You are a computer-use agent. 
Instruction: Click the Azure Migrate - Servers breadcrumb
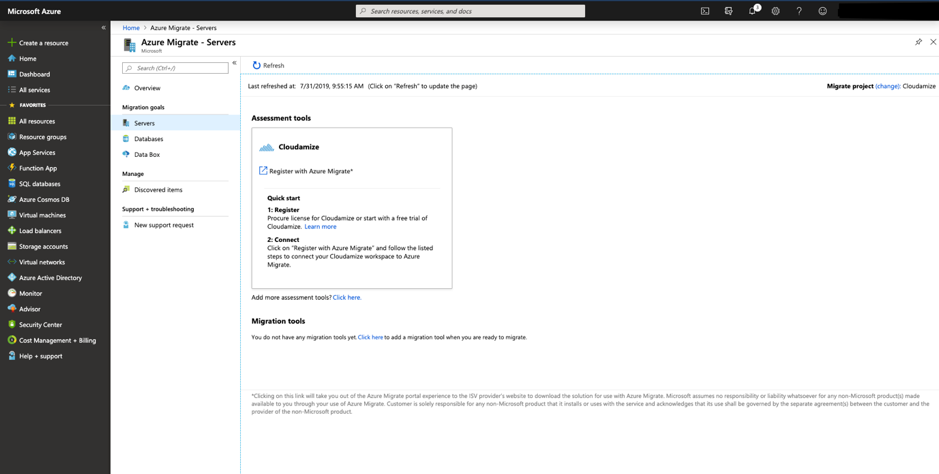point(183,28)
